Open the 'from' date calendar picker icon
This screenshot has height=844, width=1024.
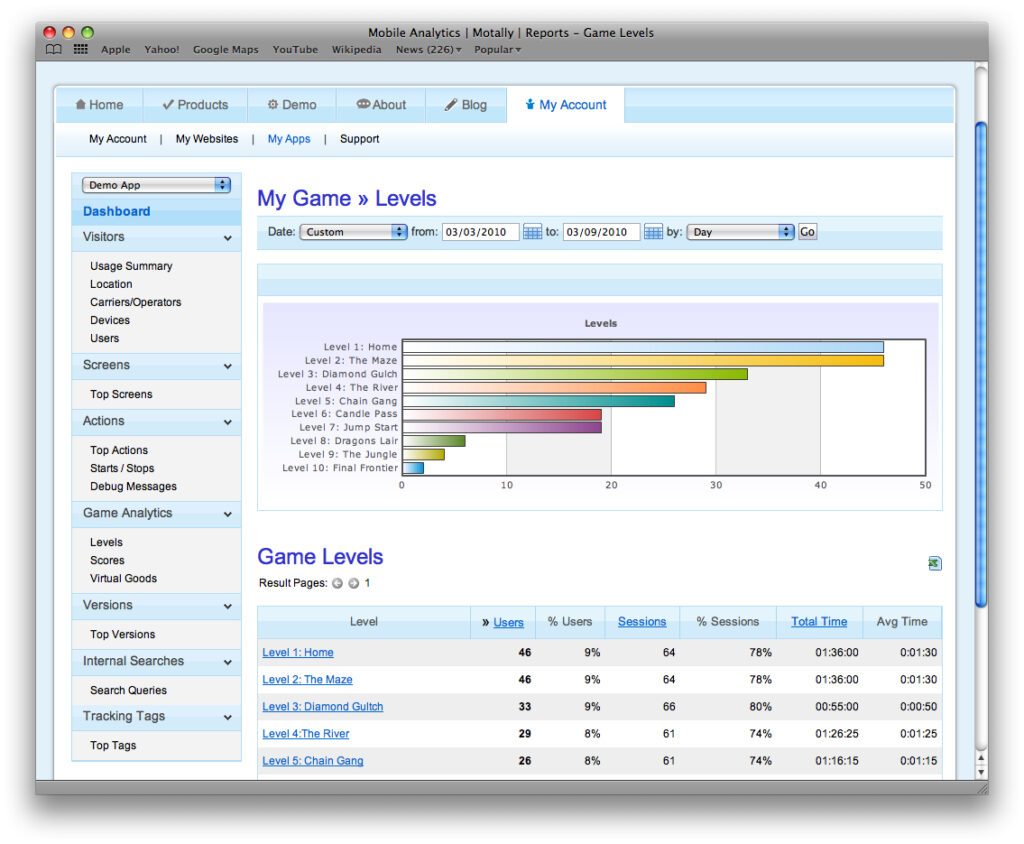pyautogui.click(x=532, y=232)
